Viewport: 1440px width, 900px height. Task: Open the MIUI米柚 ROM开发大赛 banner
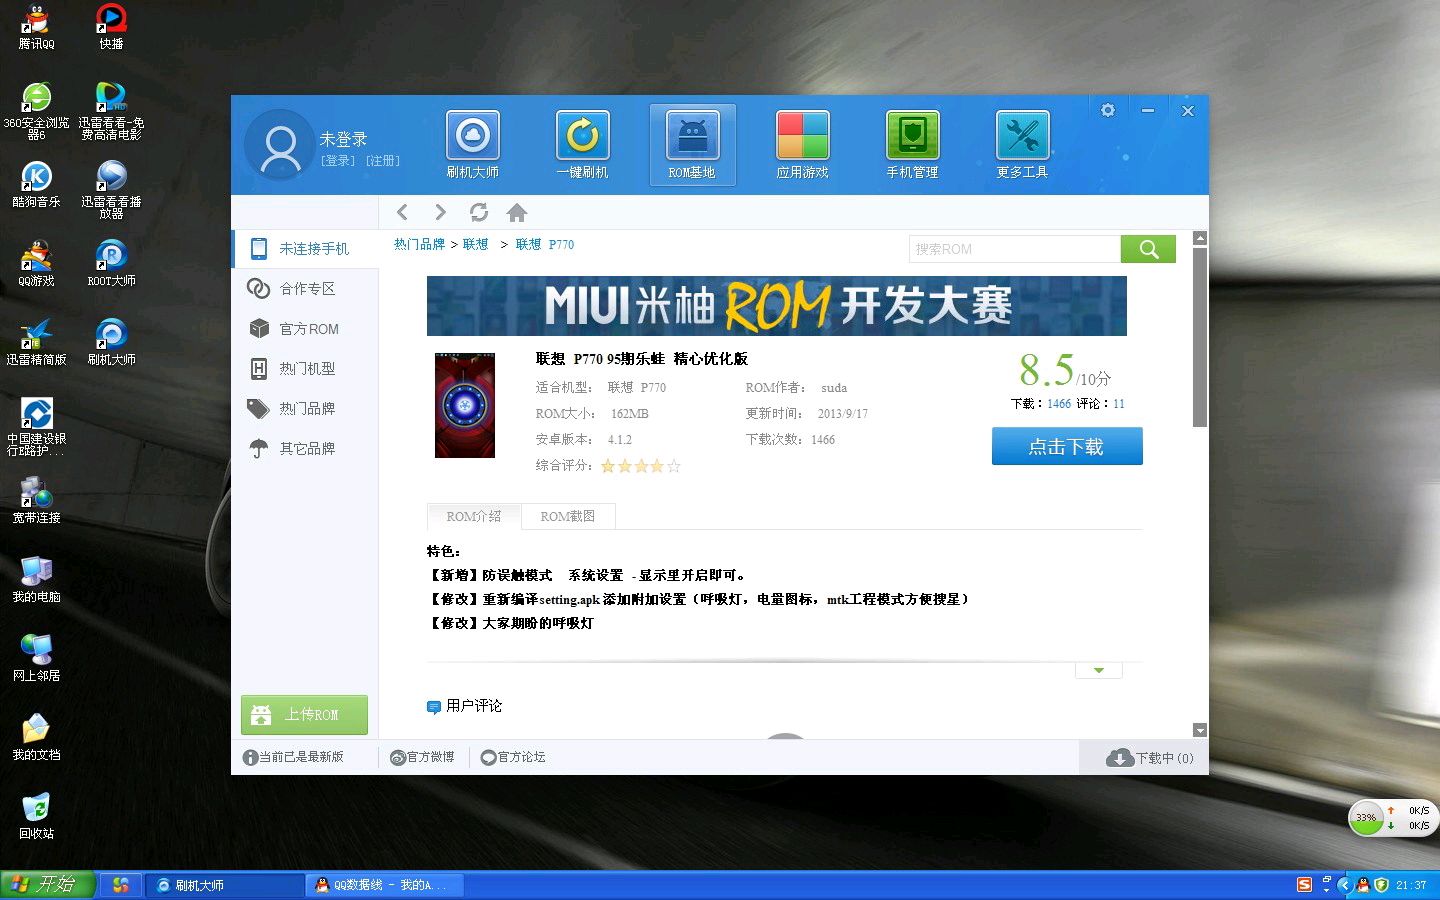pyautogui.click(x=777, y=306)
